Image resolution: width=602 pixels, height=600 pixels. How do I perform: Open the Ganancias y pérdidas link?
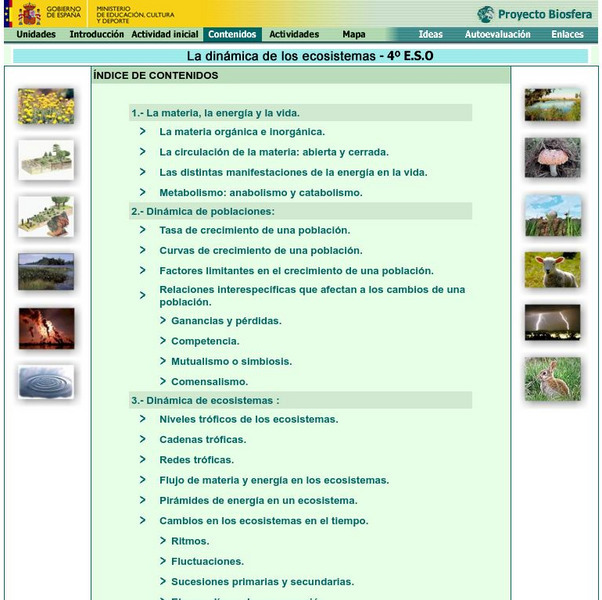[226, 321]
